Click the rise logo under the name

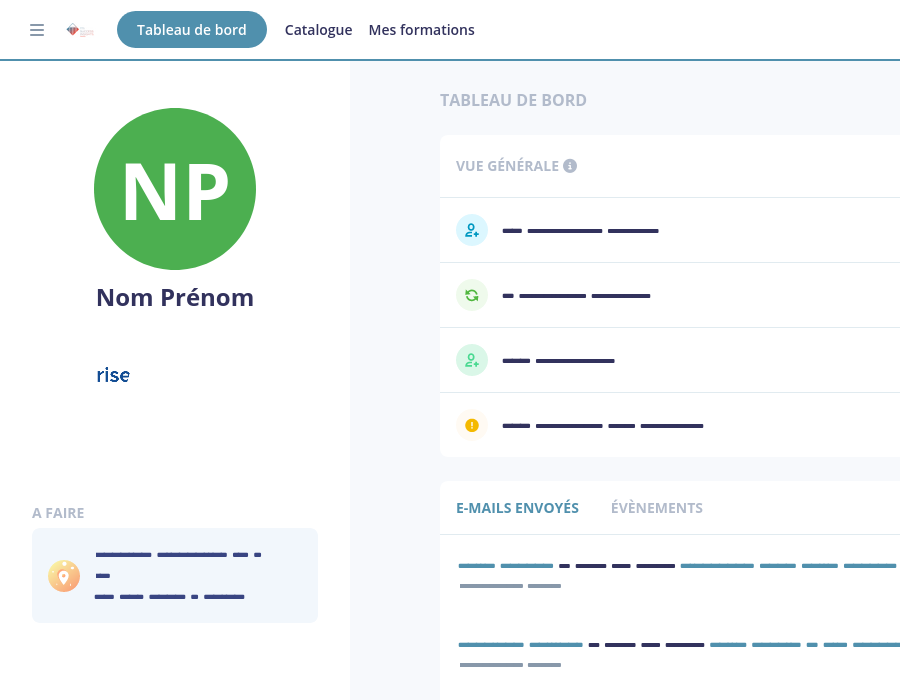pyautogui.click(x=113, y=375)
